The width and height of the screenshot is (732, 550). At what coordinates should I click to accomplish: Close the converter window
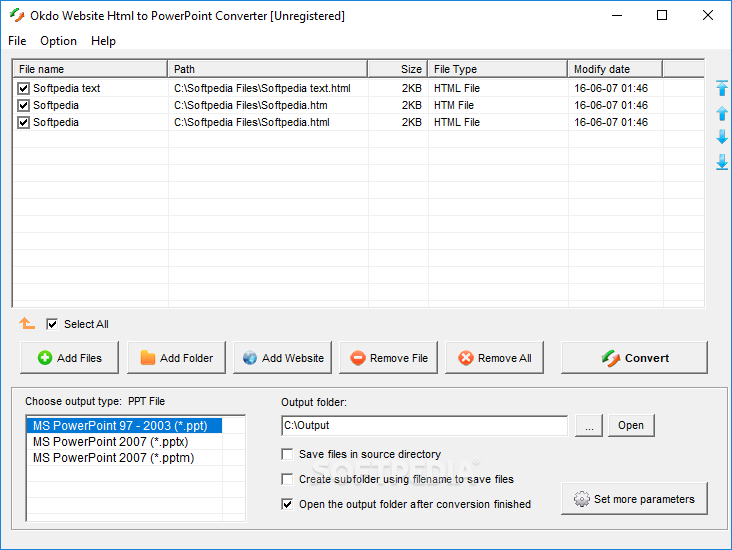coord(708,15)
